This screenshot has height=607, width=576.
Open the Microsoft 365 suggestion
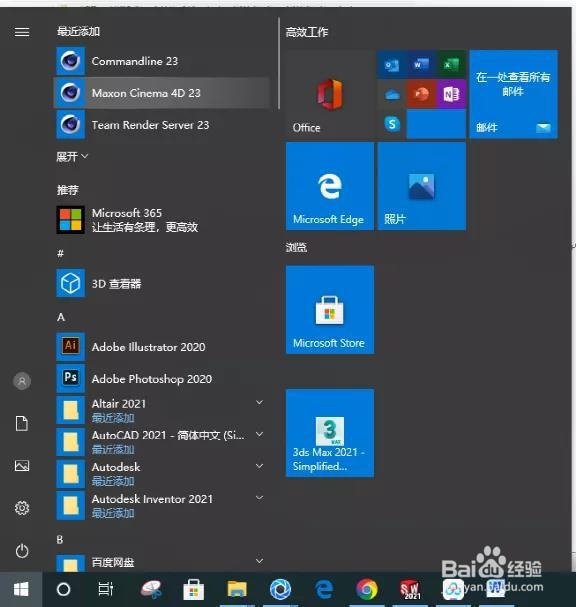[x=162, y=219]
